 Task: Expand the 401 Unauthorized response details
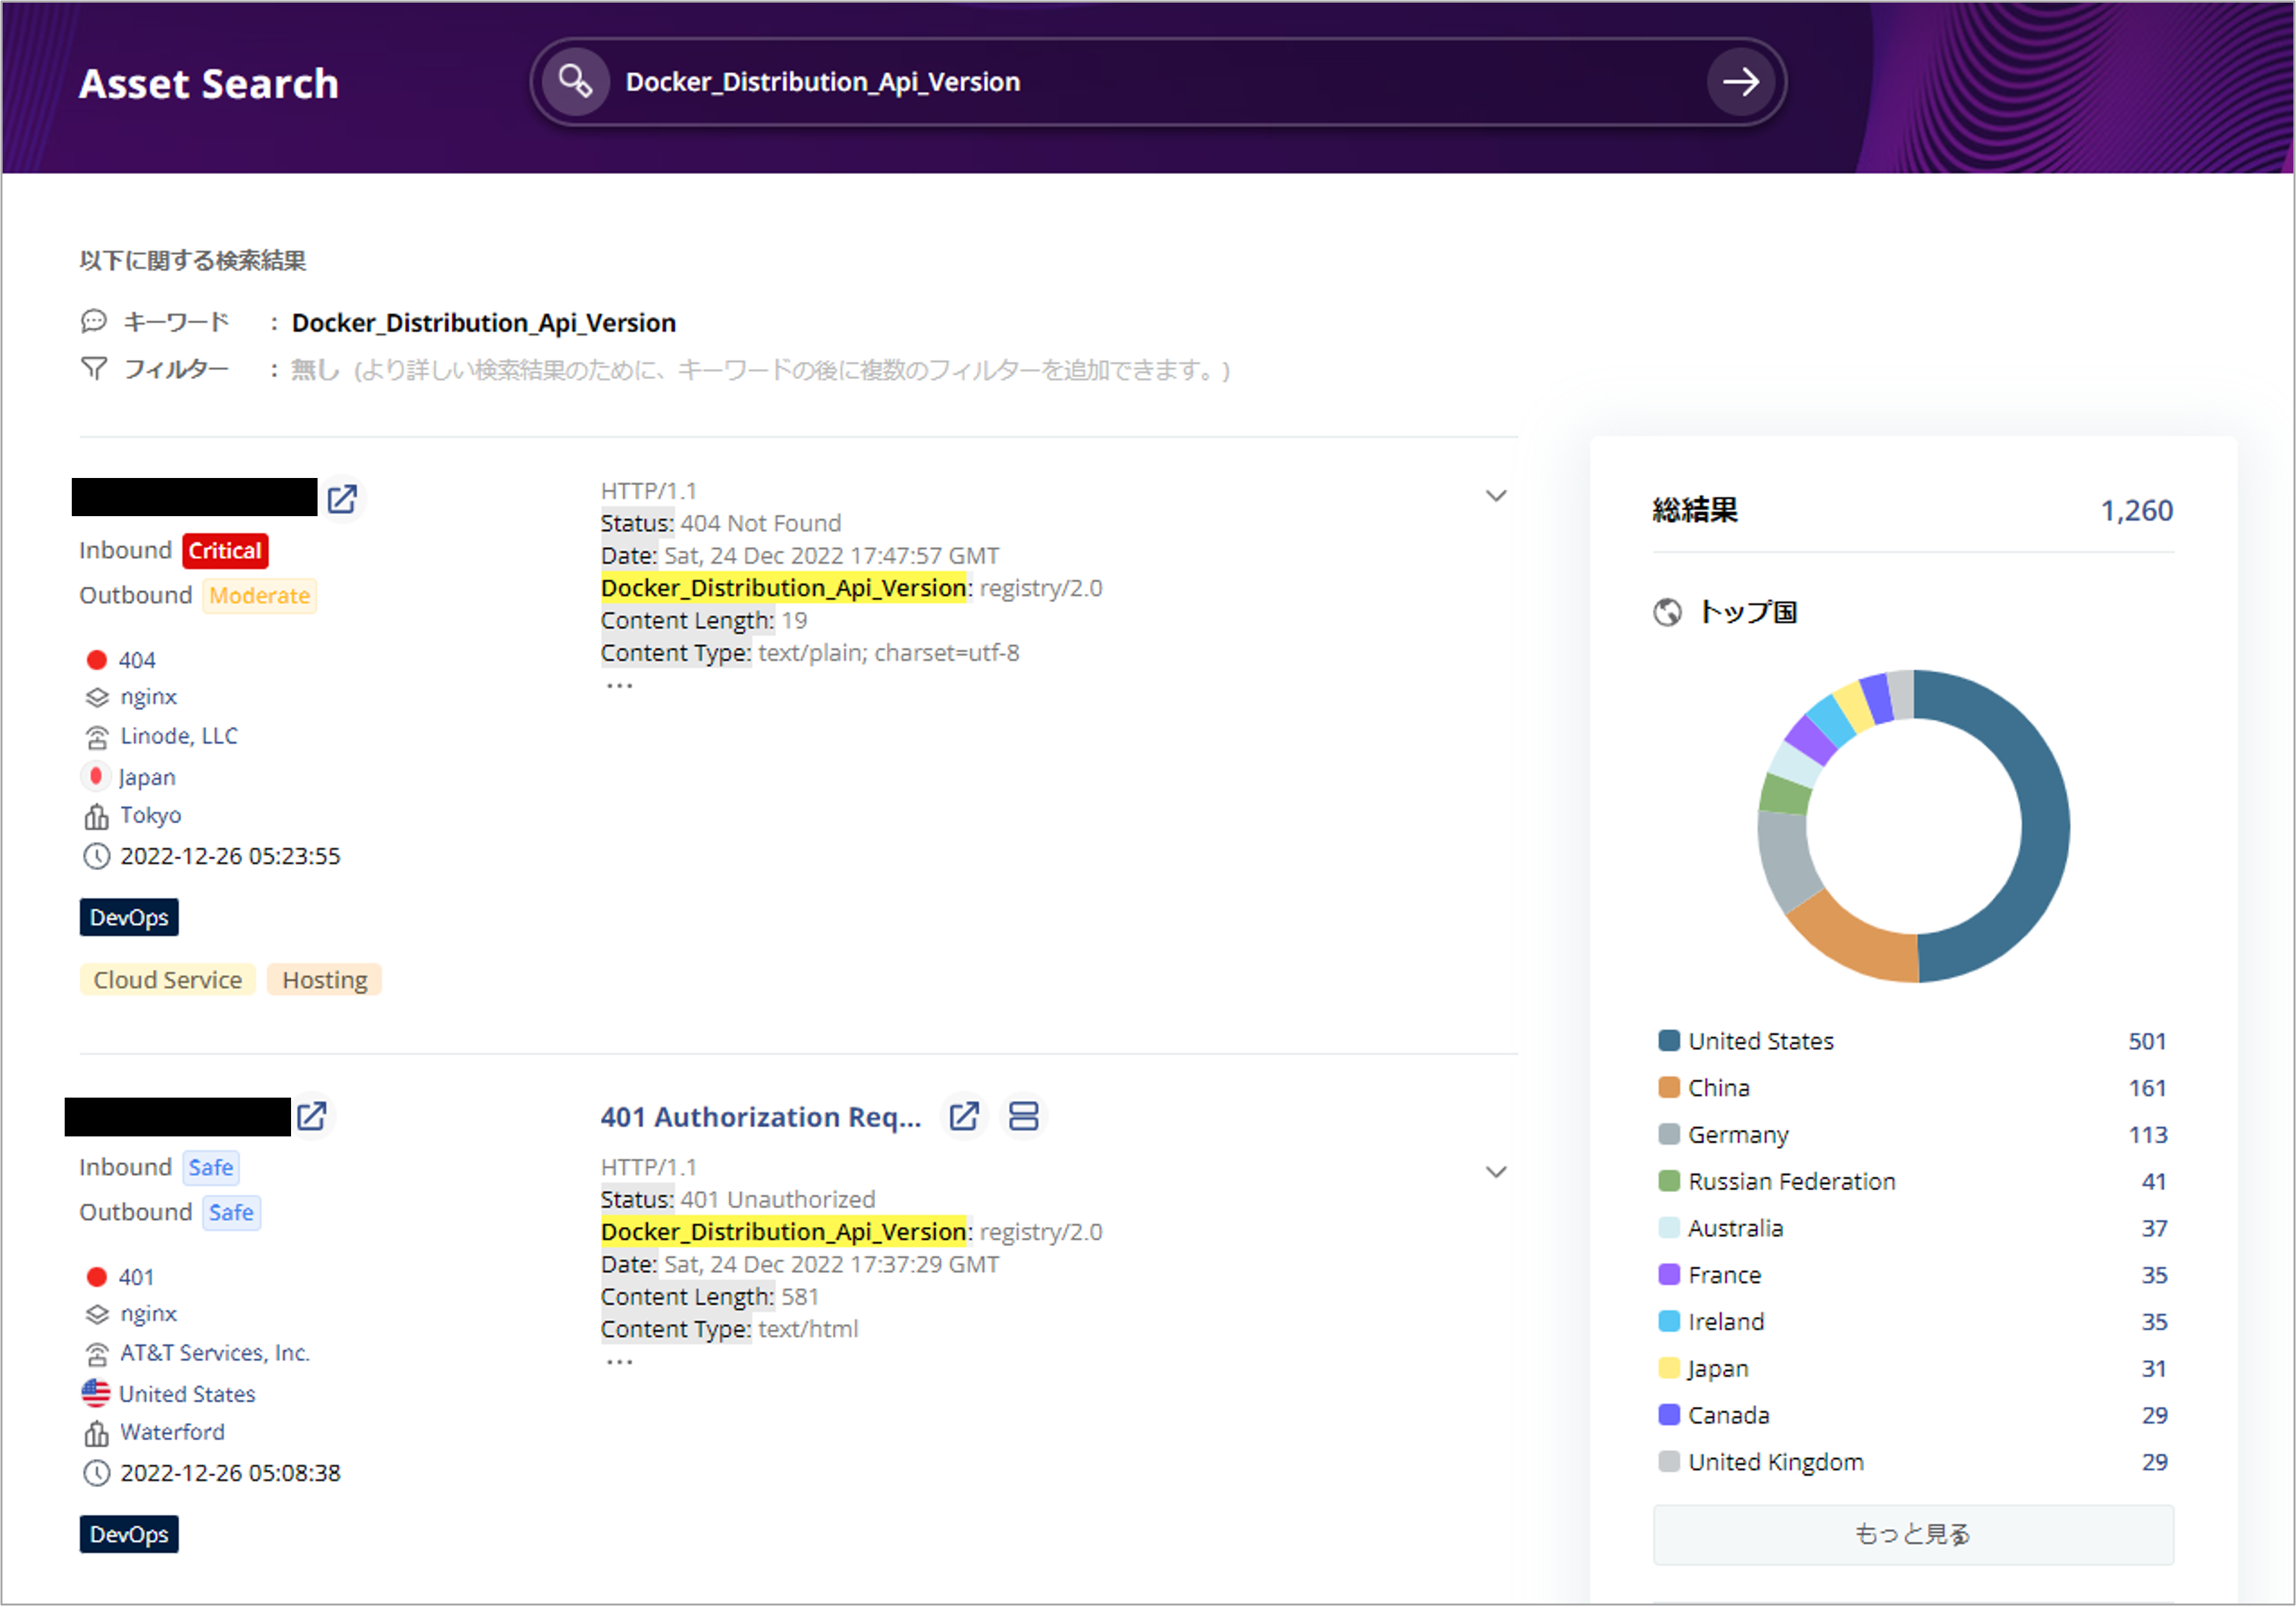tap(1495, 1172)
